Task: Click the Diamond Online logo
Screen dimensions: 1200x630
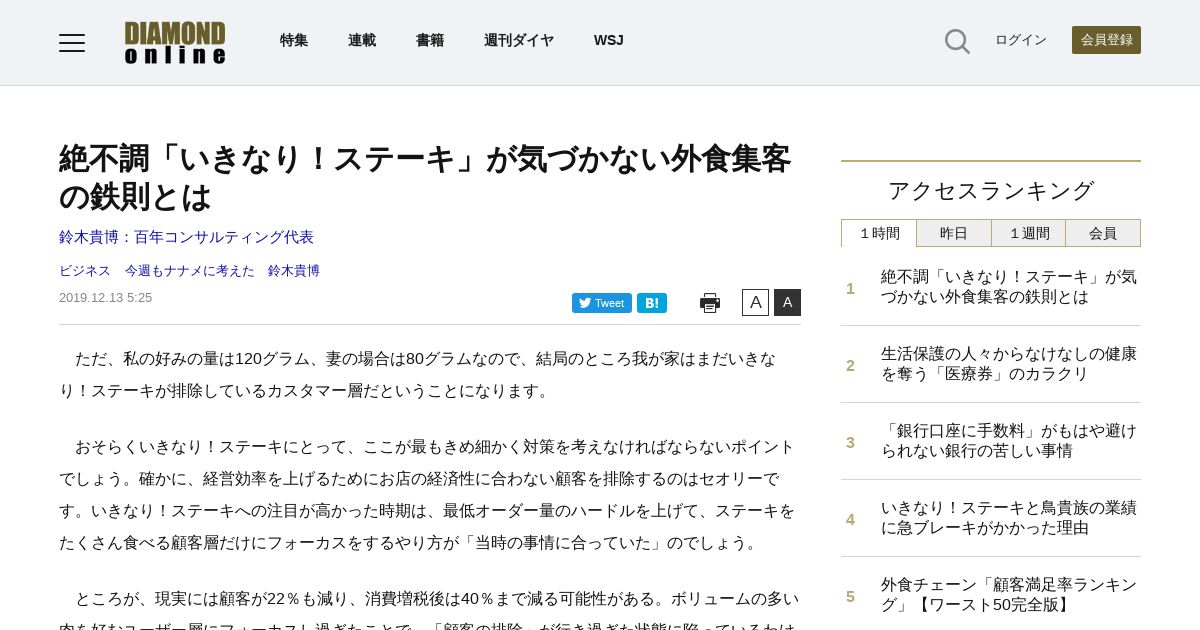Action: point(175,43)
